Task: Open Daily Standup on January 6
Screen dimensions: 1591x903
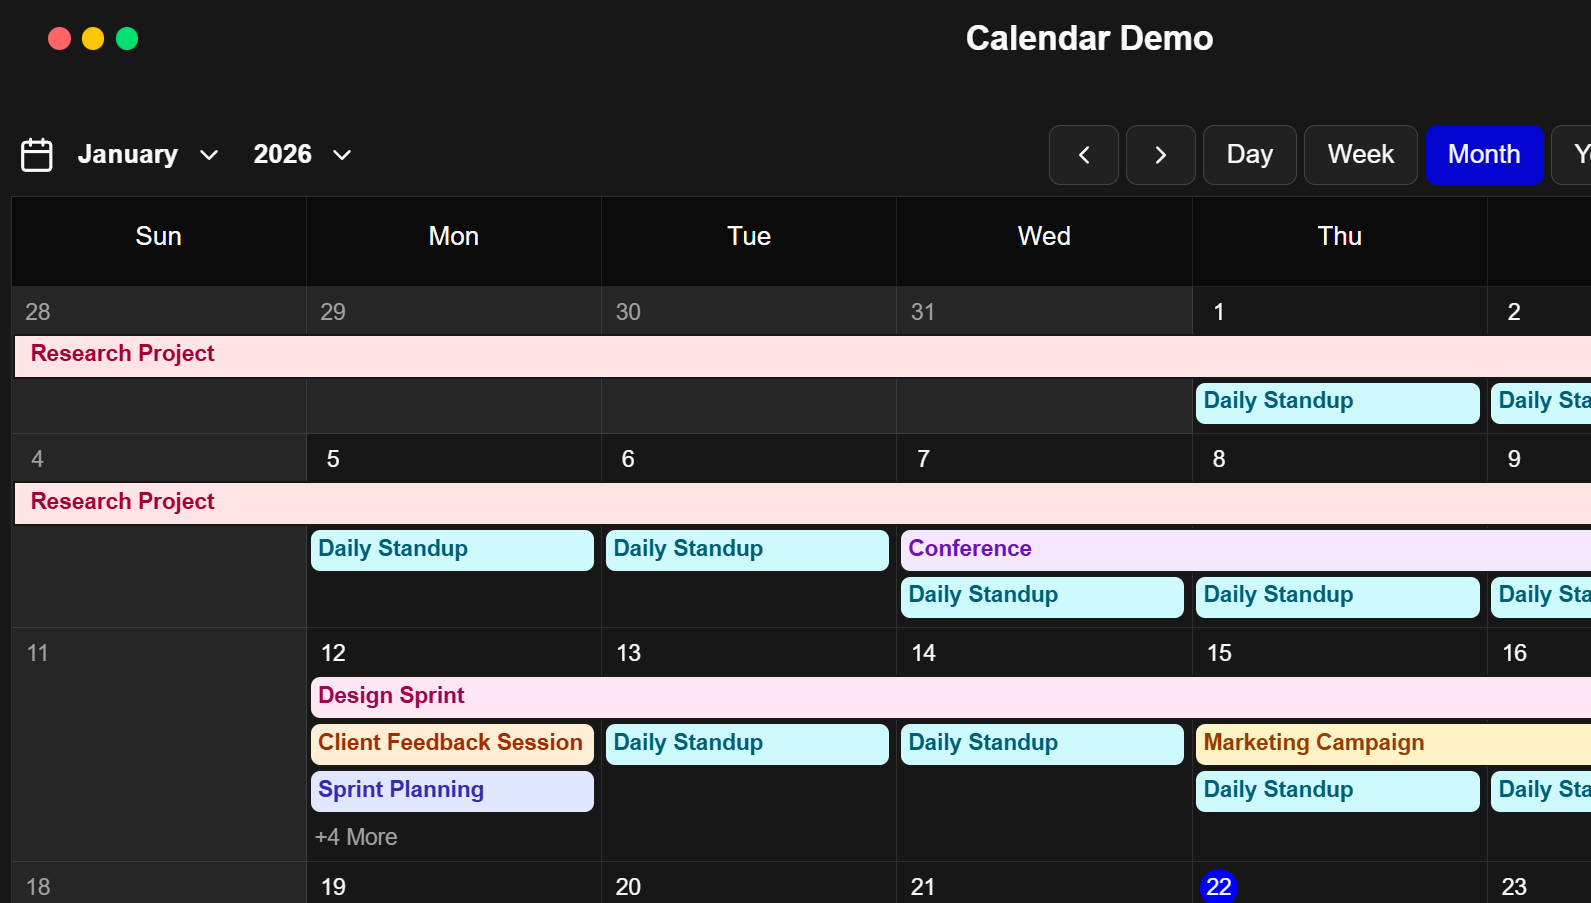Action: click(x=747, y=550)
